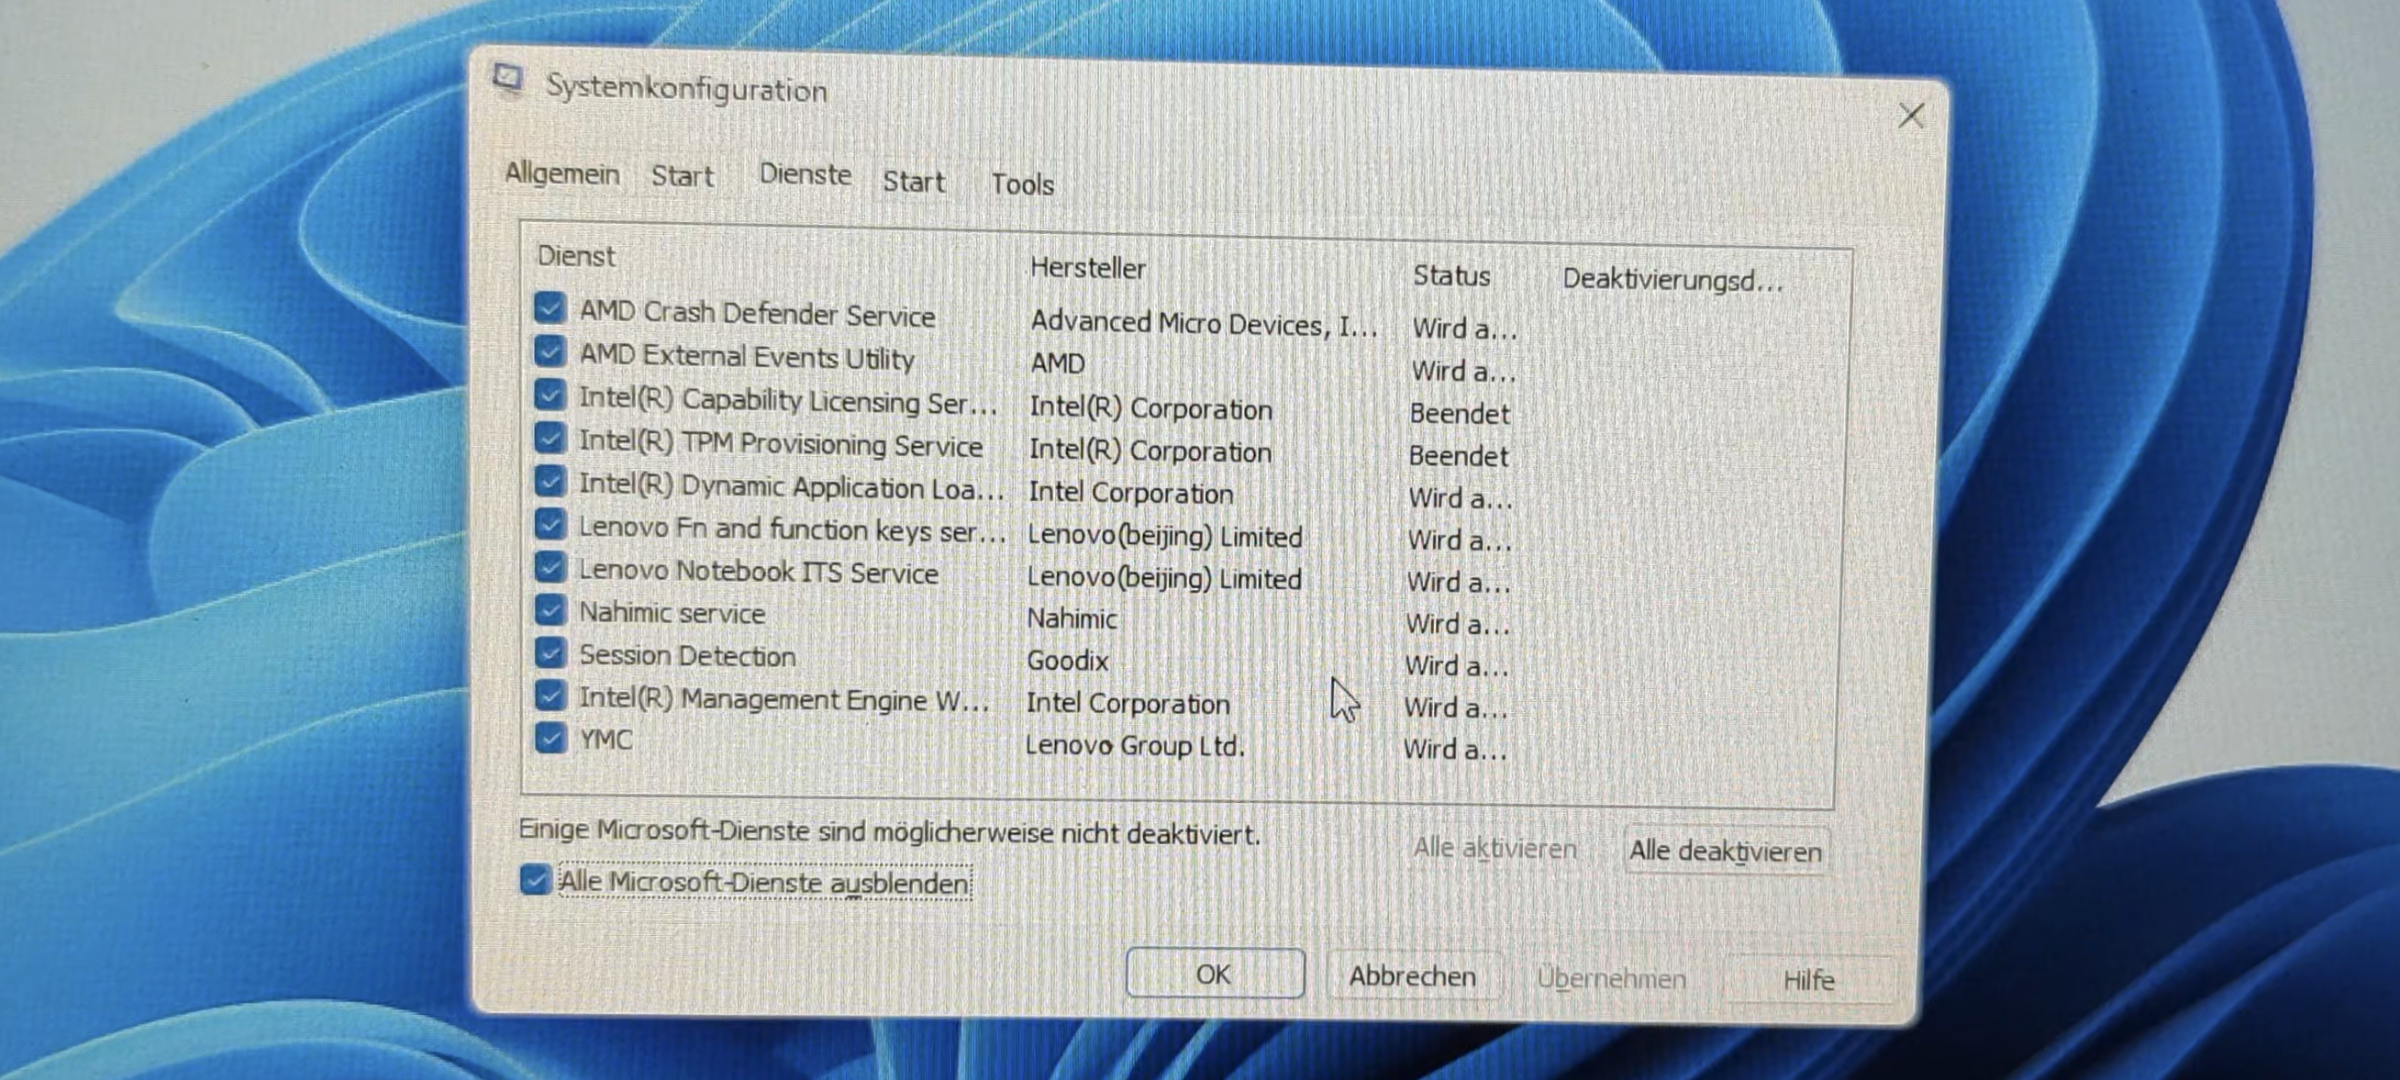The image size is (2400, 1080).
Task: Toggle Alle Microsoft-Dienste ausblenden checkbox
Action: point(534,880)
